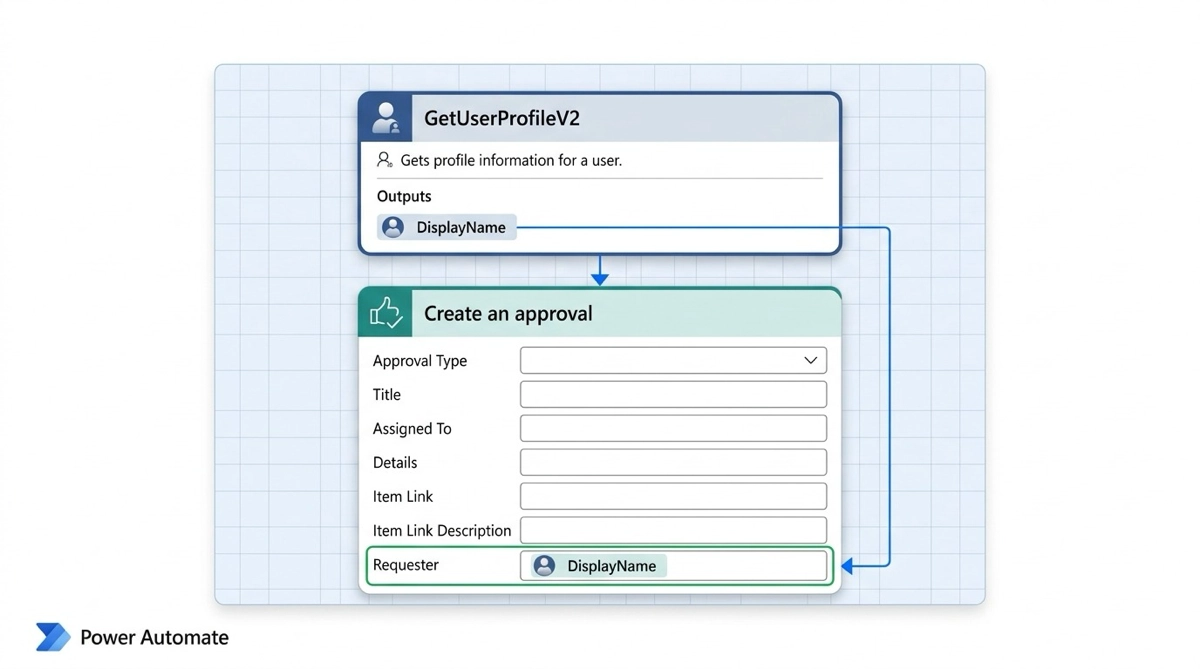Click 'Gets profile information for a user' text
This screenshot has width=1200, height=669.
point(511,160)
